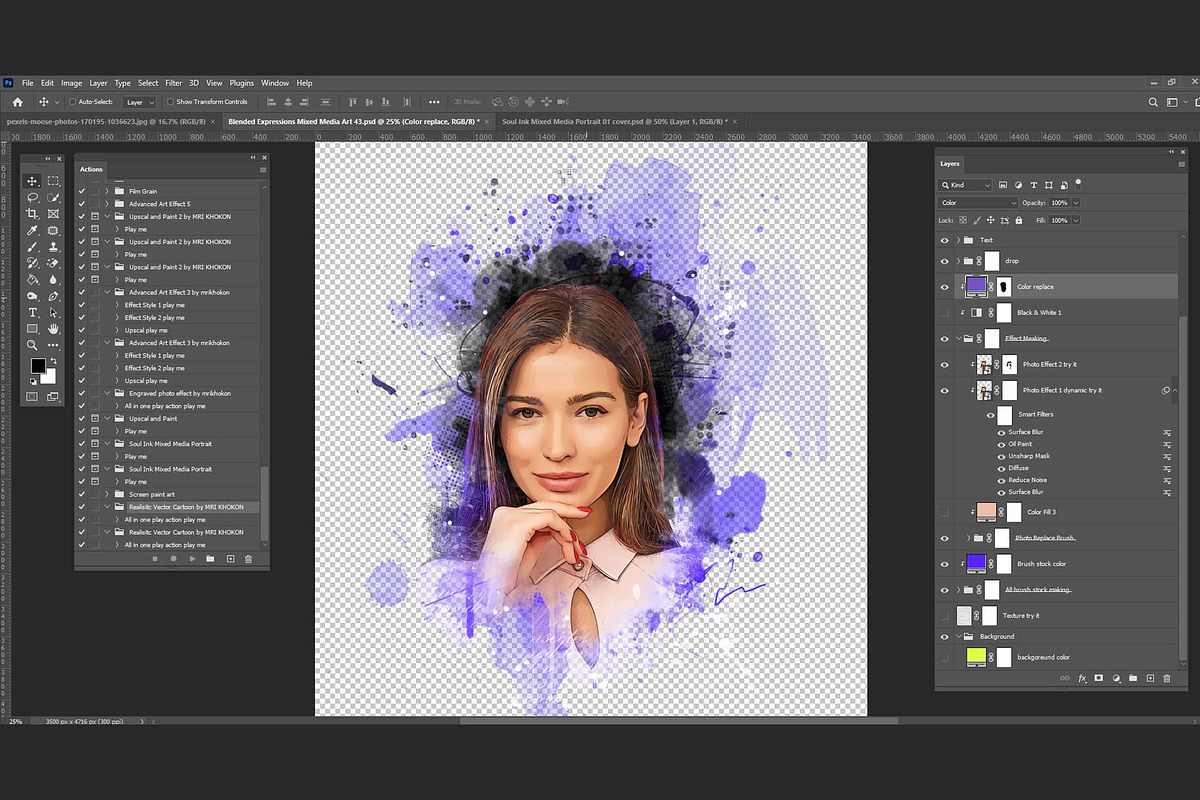Screen dimensions: 1200x800
Task: Select the Crop tool
Action: point(32,214)
